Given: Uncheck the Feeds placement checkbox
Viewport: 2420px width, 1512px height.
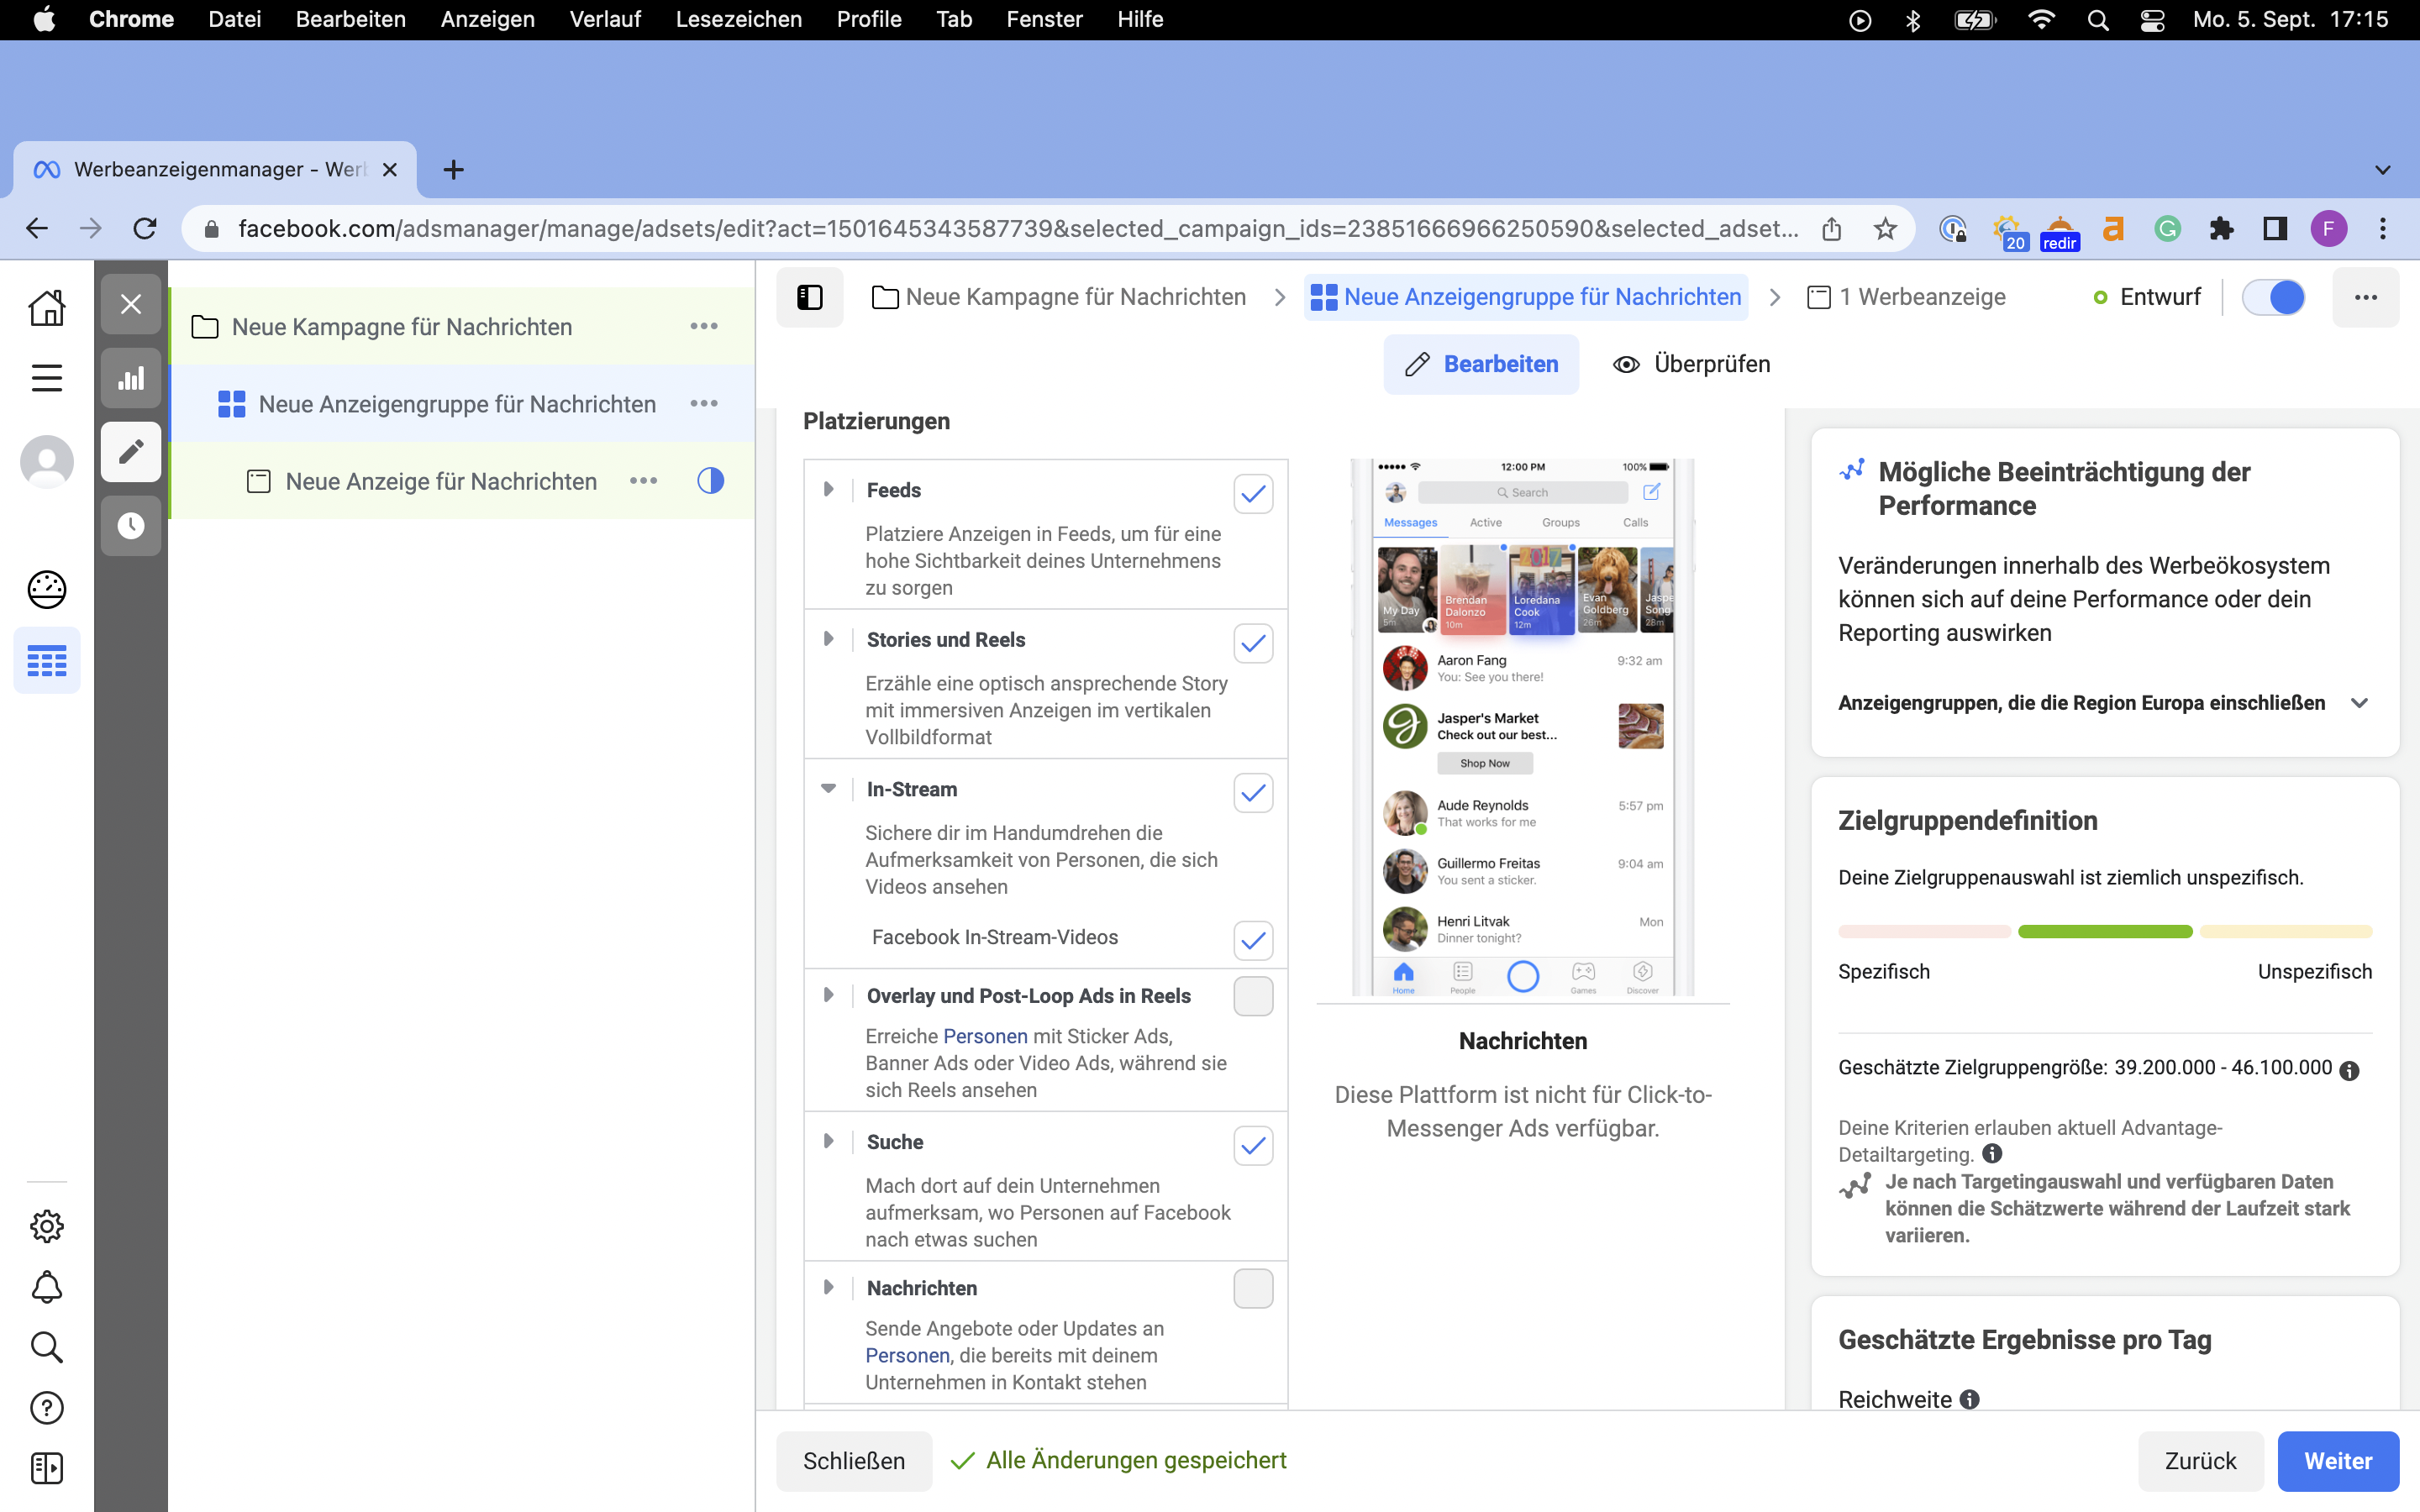Looking at the screenshot, I should pos(1252,493).
